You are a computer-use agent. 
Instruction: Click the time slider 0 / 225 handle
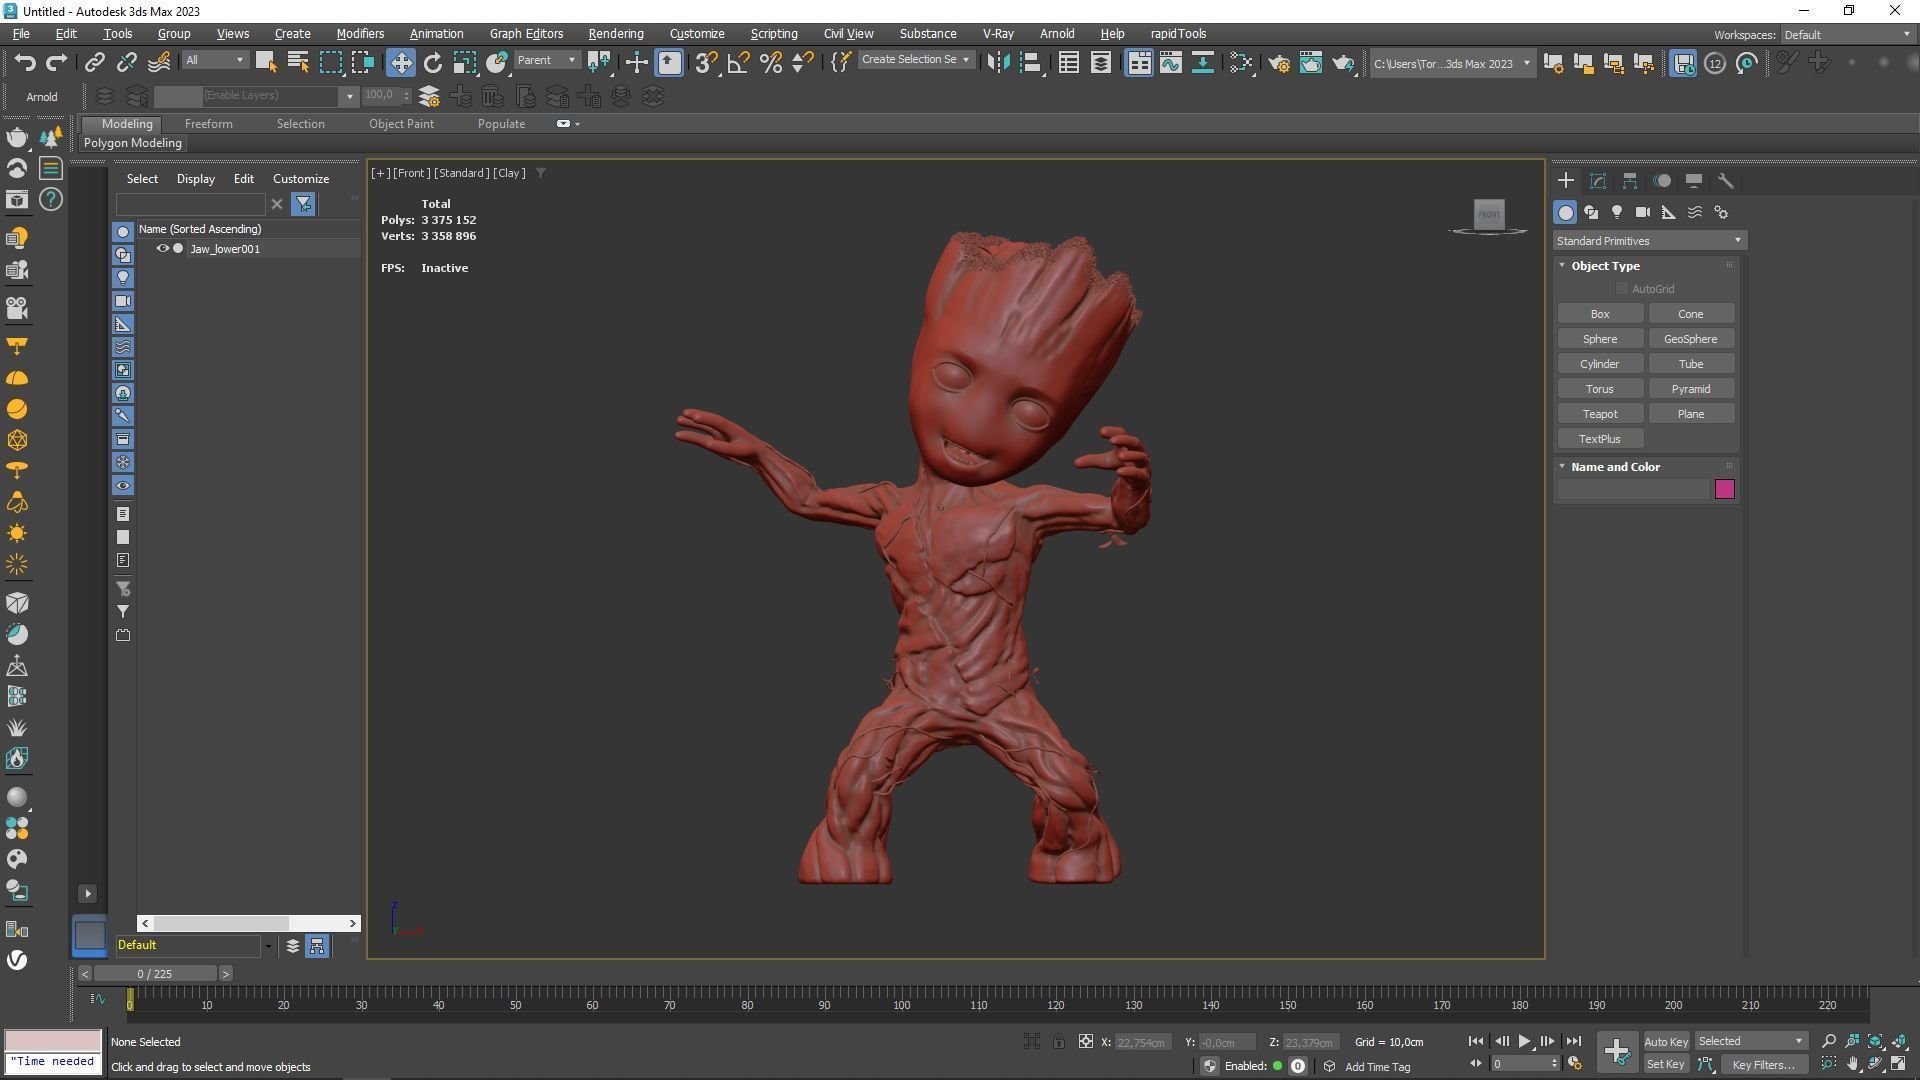tap(155, 974)
